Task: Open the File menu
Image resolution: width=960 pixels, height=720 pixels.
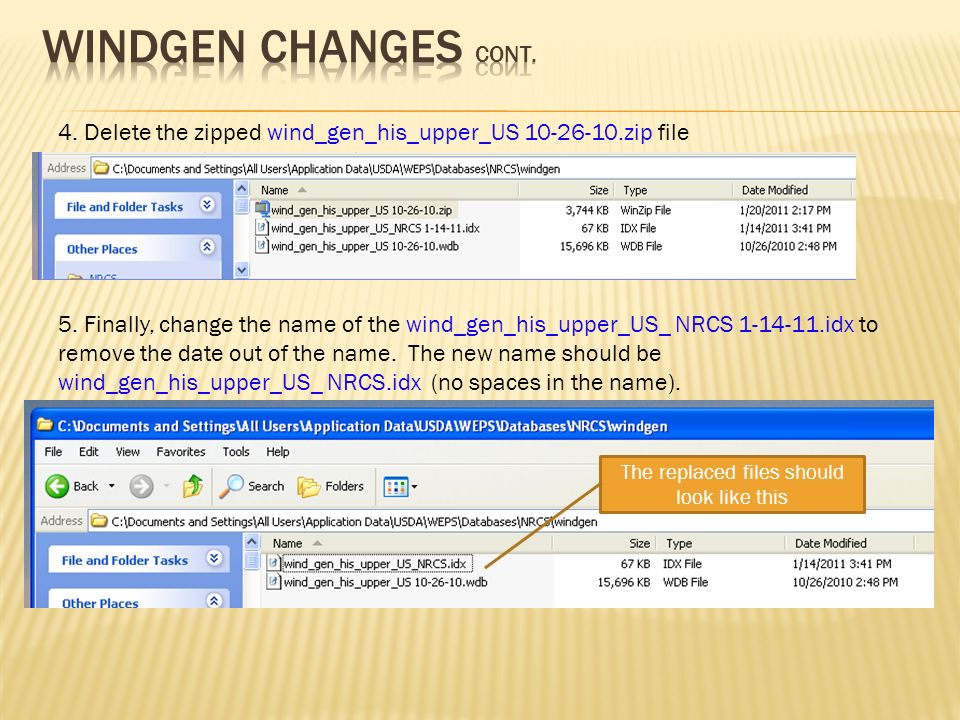Action: tap(53, 452)
